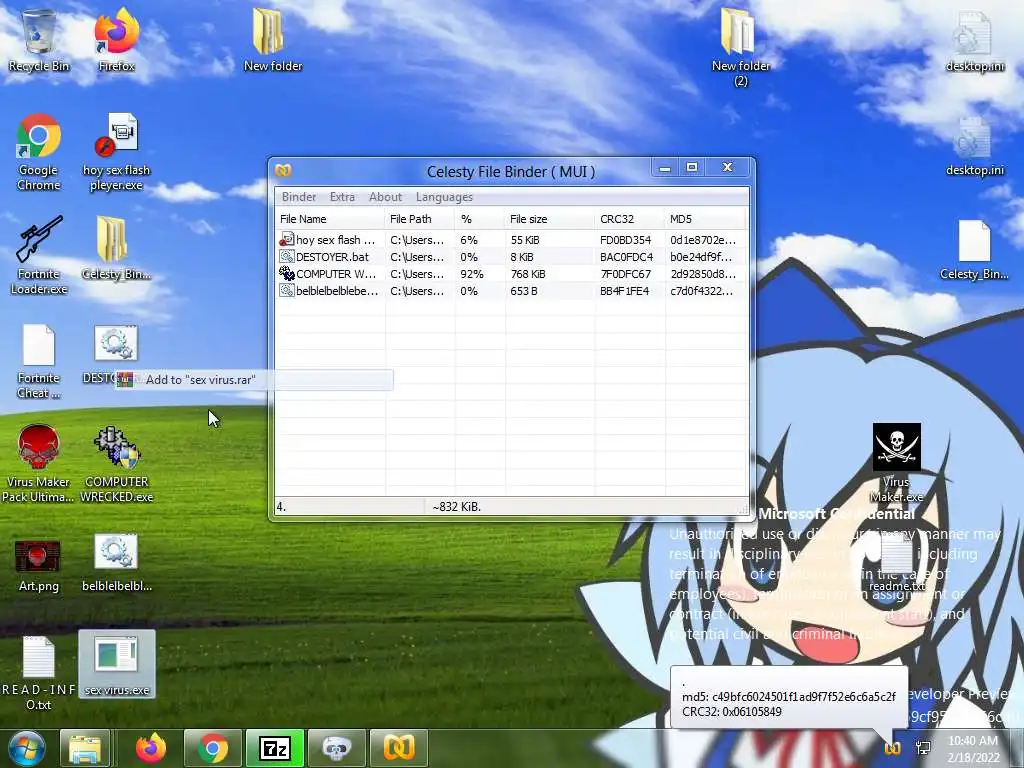
Task: Sort by the MD5 column header
Action: [705, 219]
